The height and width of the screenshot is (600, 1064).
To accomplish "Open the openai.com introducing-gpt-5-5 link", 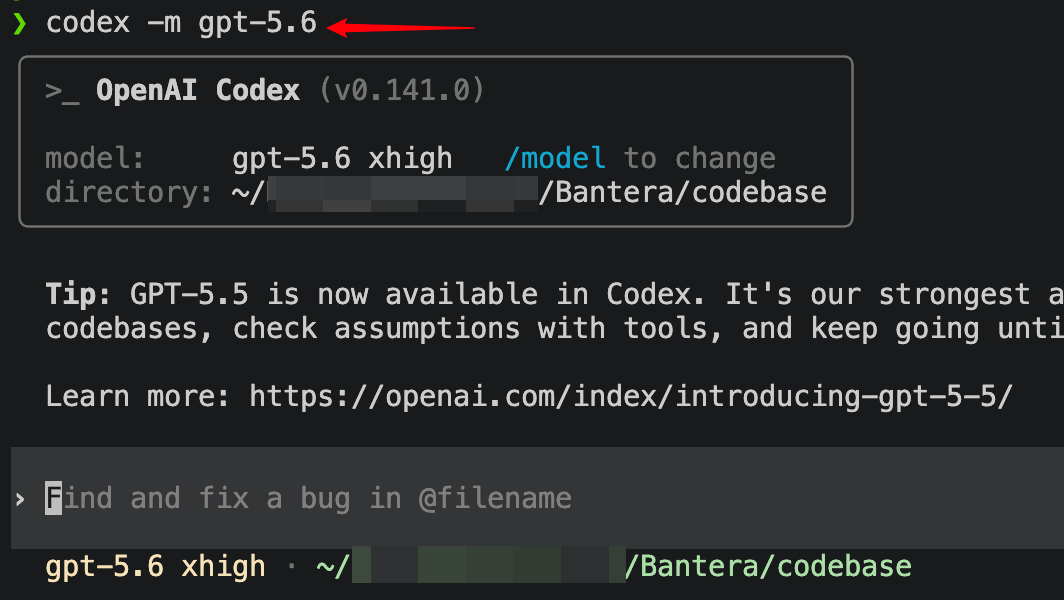I will (x=631, y=396).
